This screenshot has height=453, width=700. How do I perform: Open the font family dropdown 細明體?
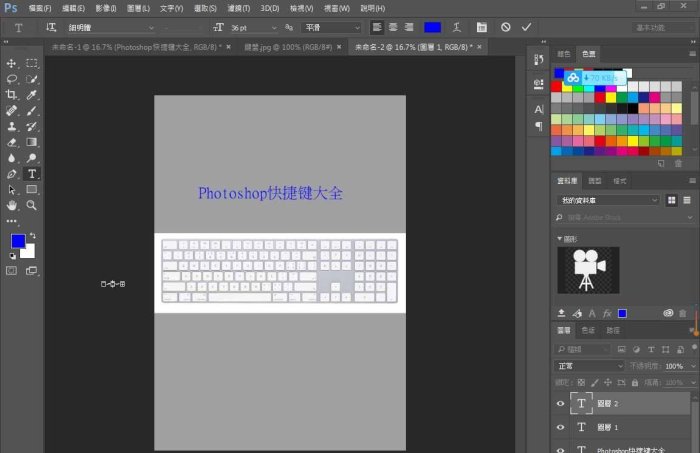pyautogui.click(x=110, y=27)
